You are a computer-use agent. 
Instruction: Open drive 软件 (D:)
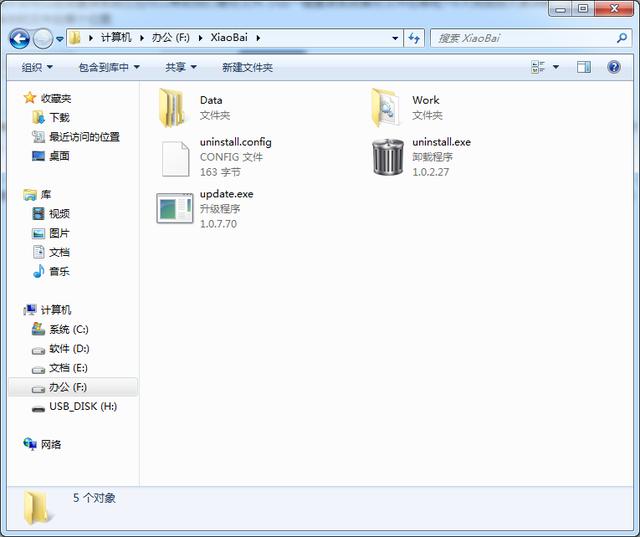69,348
